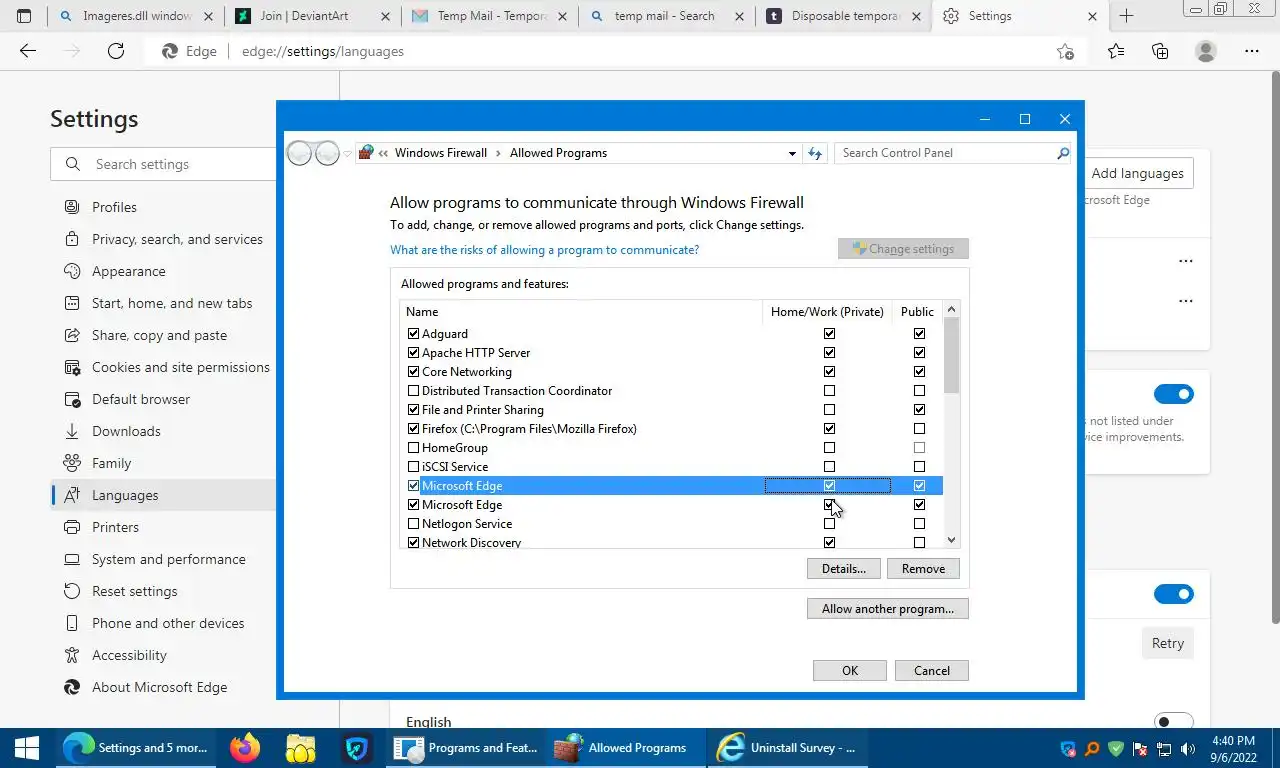Viewport: 1280px width, 768px height.
Task: Switch to Join DeviantArt tab
Action: click(314, 16)
